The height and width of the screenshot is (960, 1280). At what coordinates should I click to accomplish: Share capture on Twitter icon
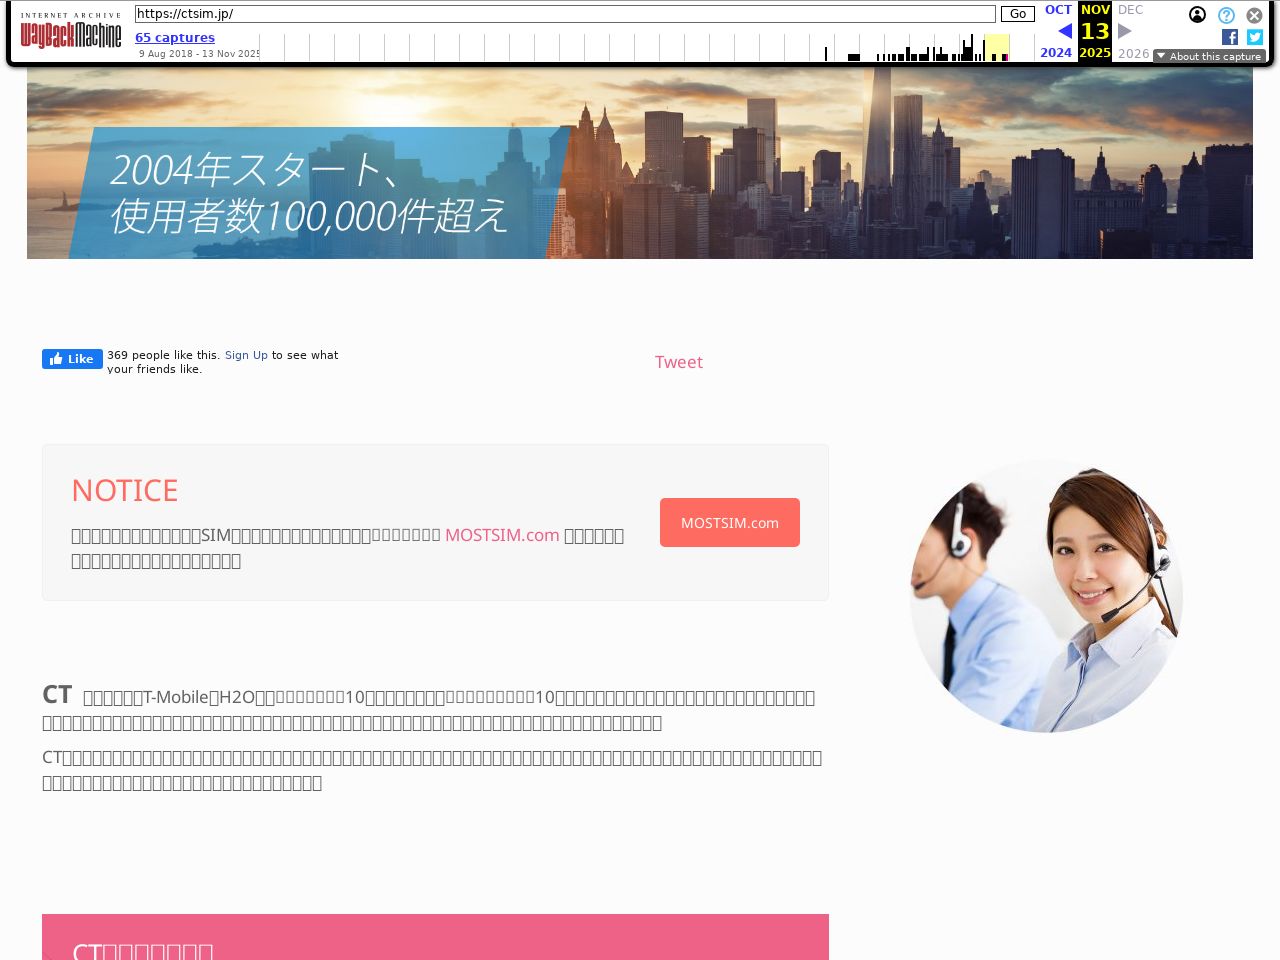1254,37
